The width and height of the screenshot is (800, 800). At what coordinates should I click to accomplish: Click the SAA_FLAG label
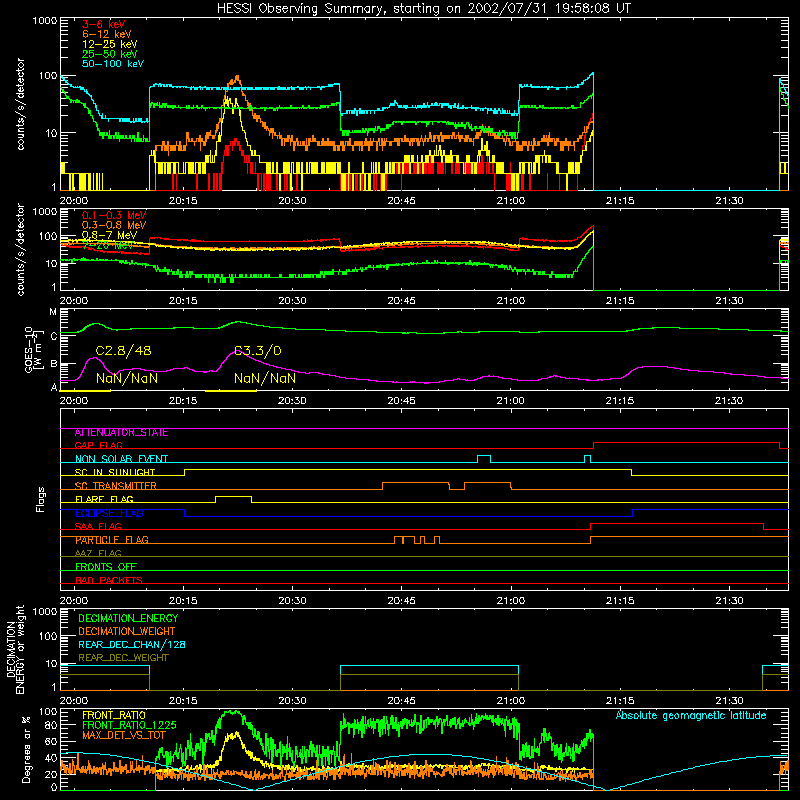pyautogui.click(x=98, y=527)
